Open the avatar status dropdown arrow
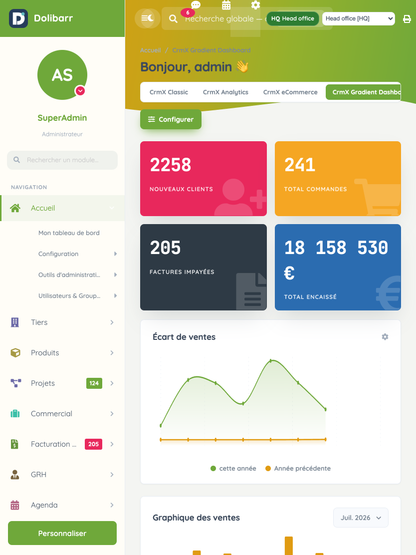This screenshot has width=416, height=555. [x=80, y=91]
